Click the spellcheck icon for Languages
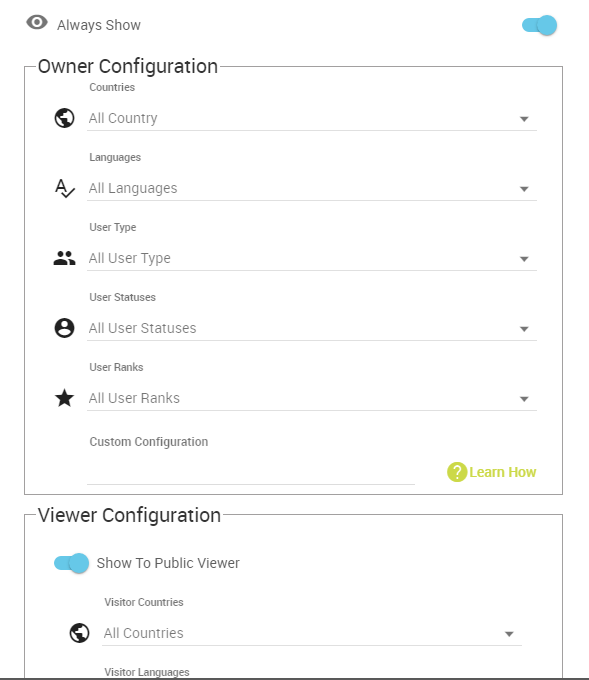589x680 pixels. 65,188
